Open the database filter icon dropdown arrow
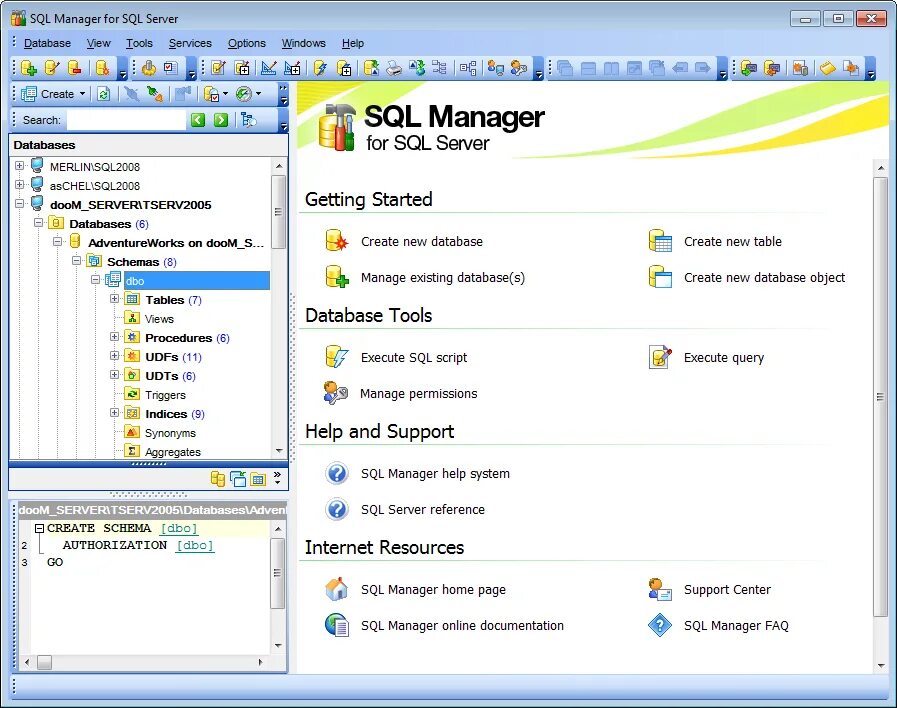897x708 pixels. pos(225,94)
